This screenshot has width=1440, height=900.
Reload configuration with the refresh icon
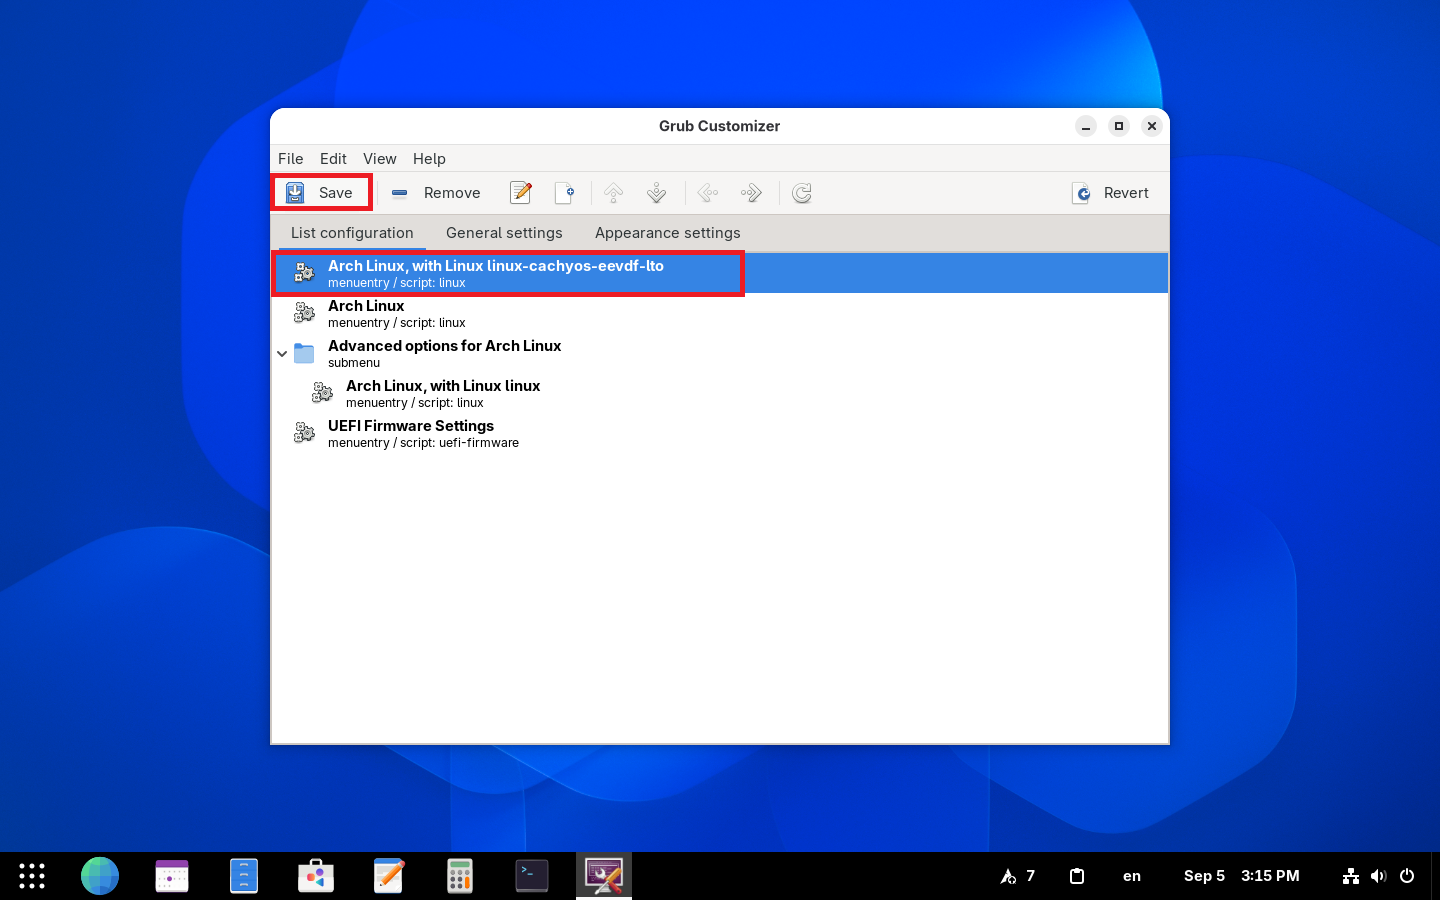(802, 193)
